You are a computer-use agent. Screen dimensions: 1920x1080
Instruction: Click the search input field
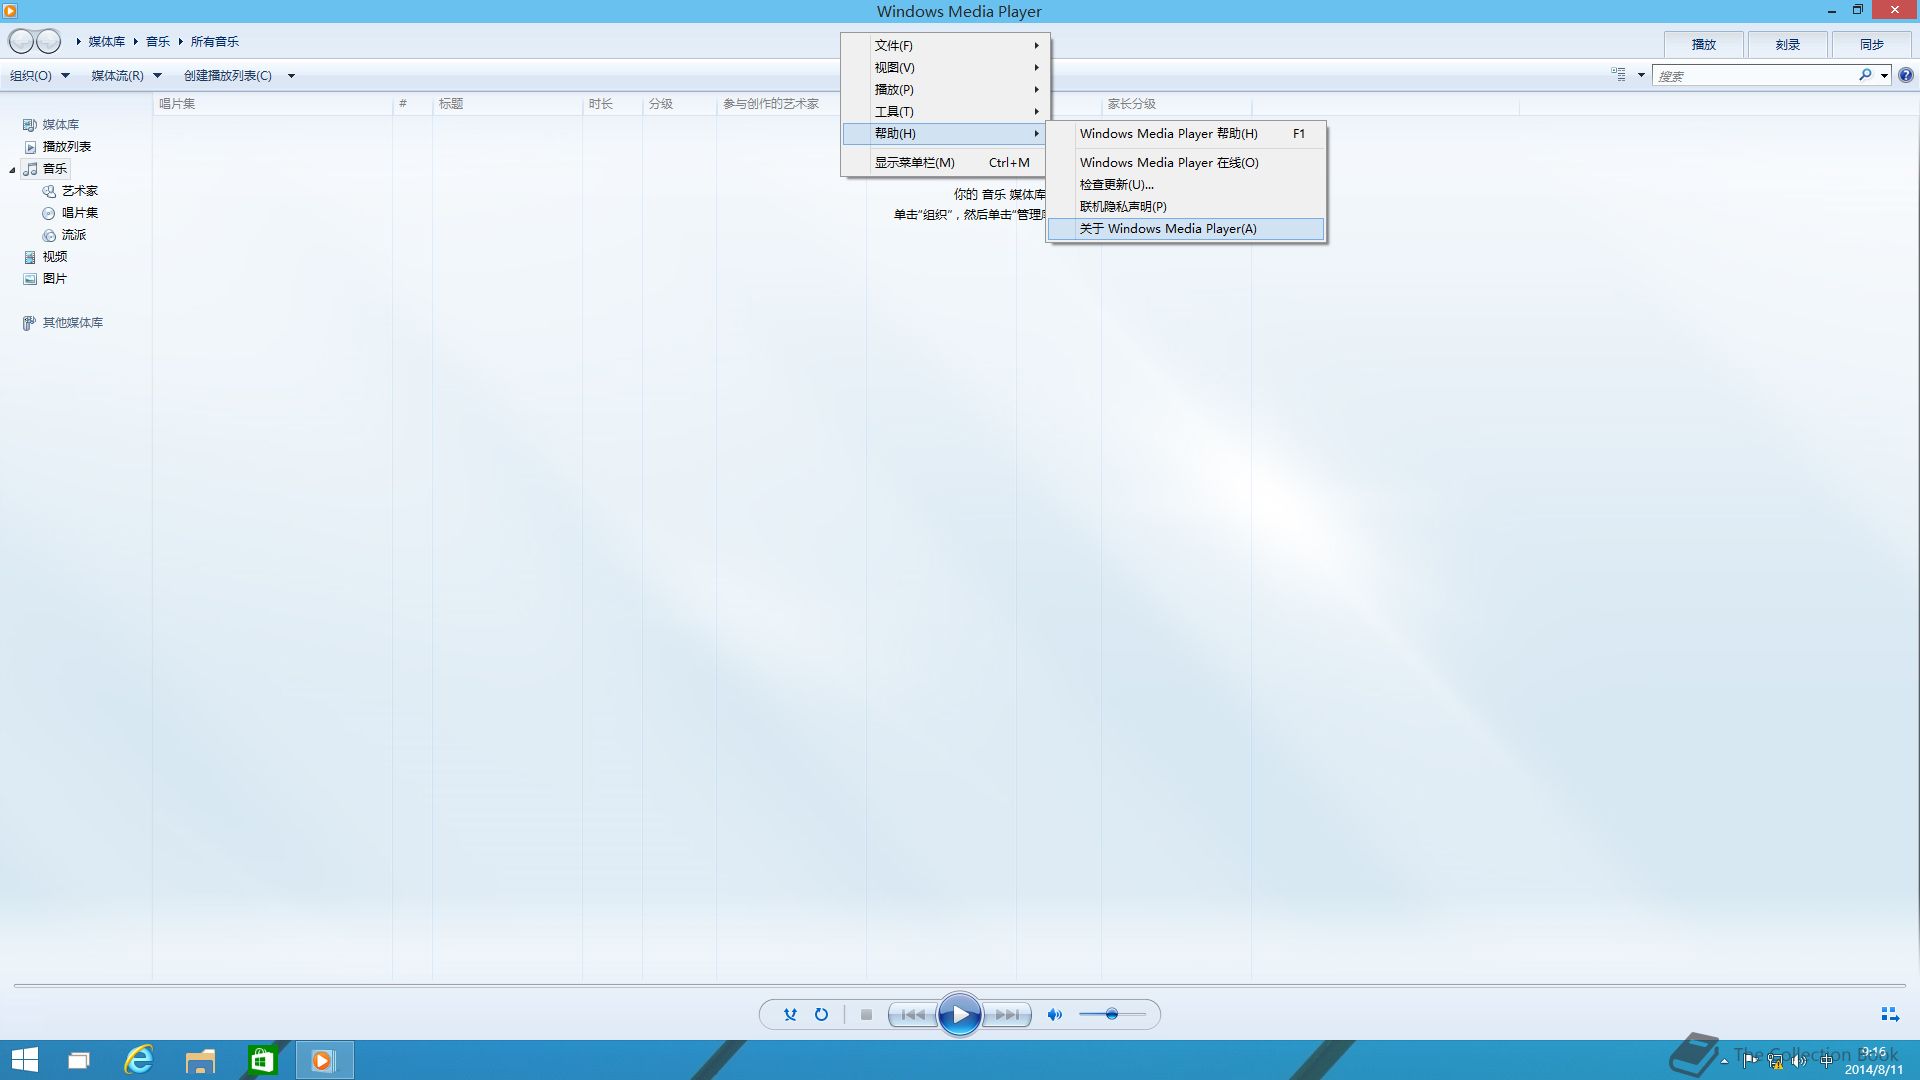point(1755,75)
